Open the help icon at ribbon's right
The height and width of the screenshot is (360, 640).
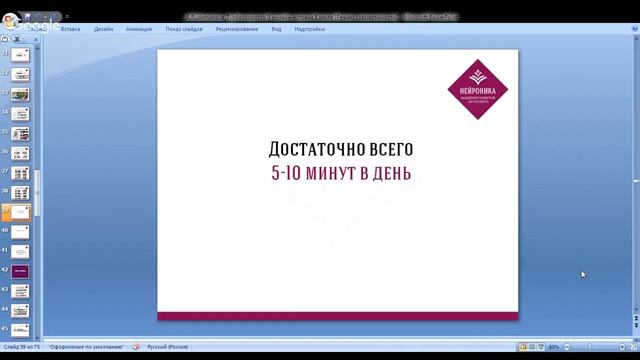635,29
